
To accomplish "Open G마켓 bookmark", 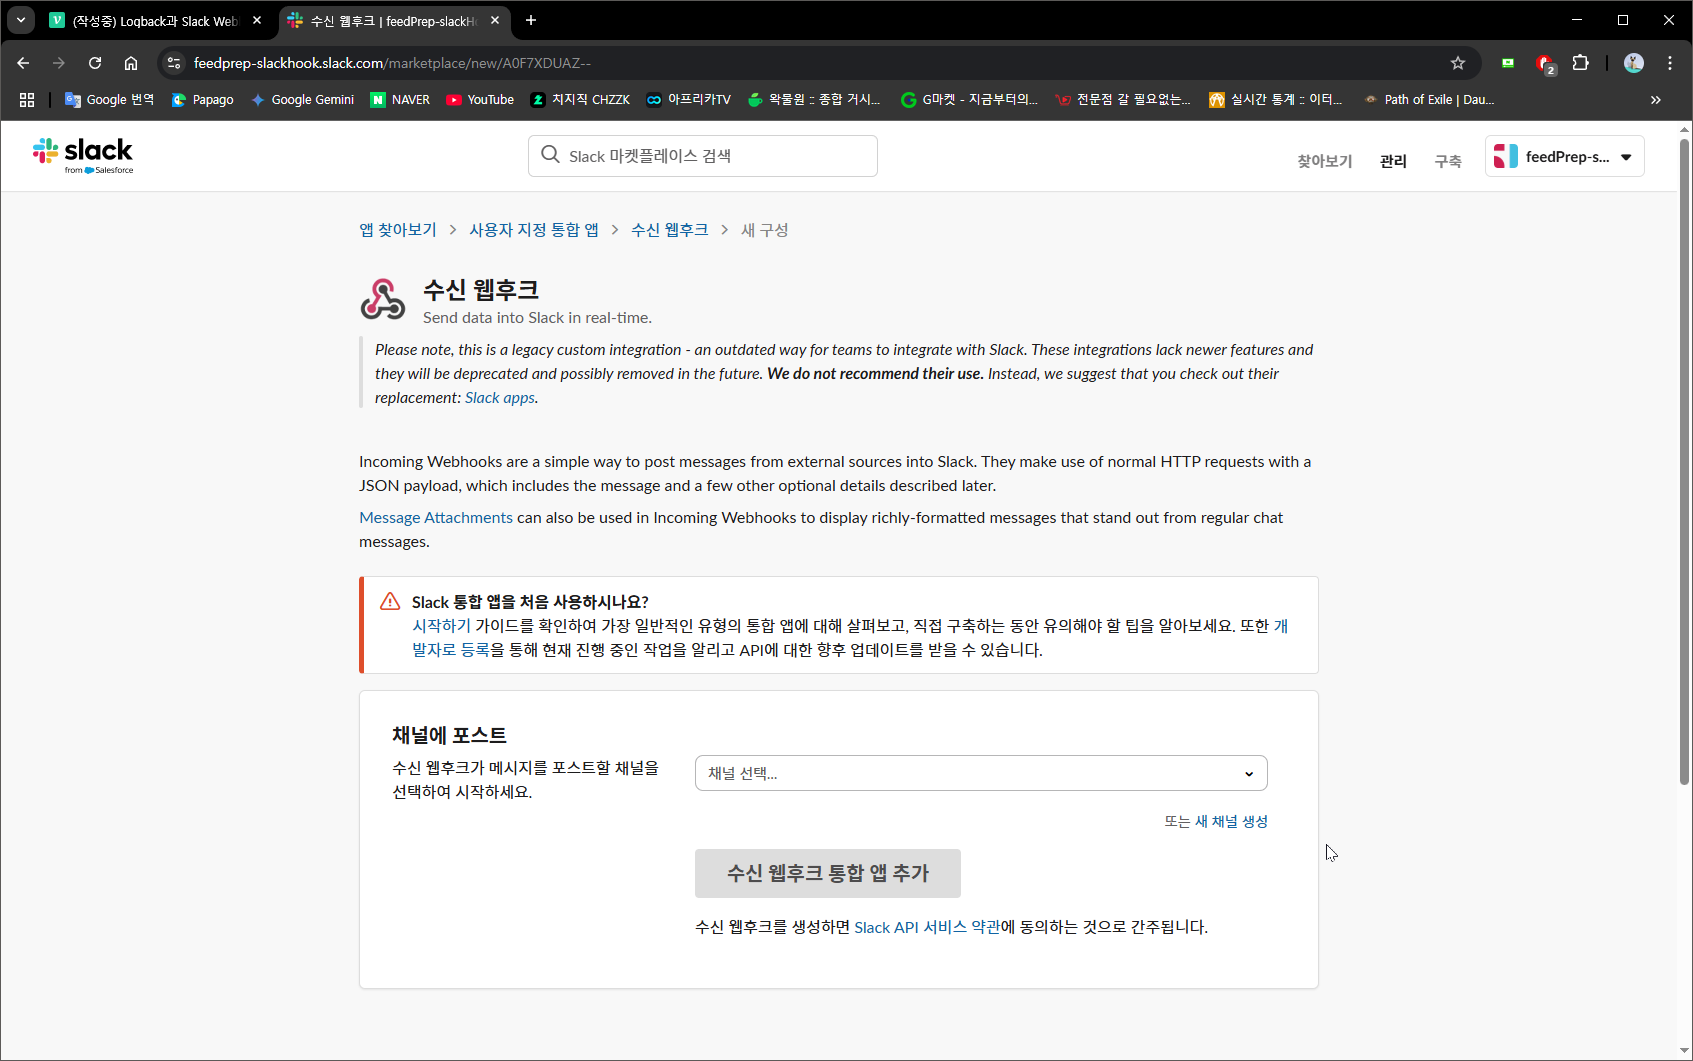I will click(970, 100).
